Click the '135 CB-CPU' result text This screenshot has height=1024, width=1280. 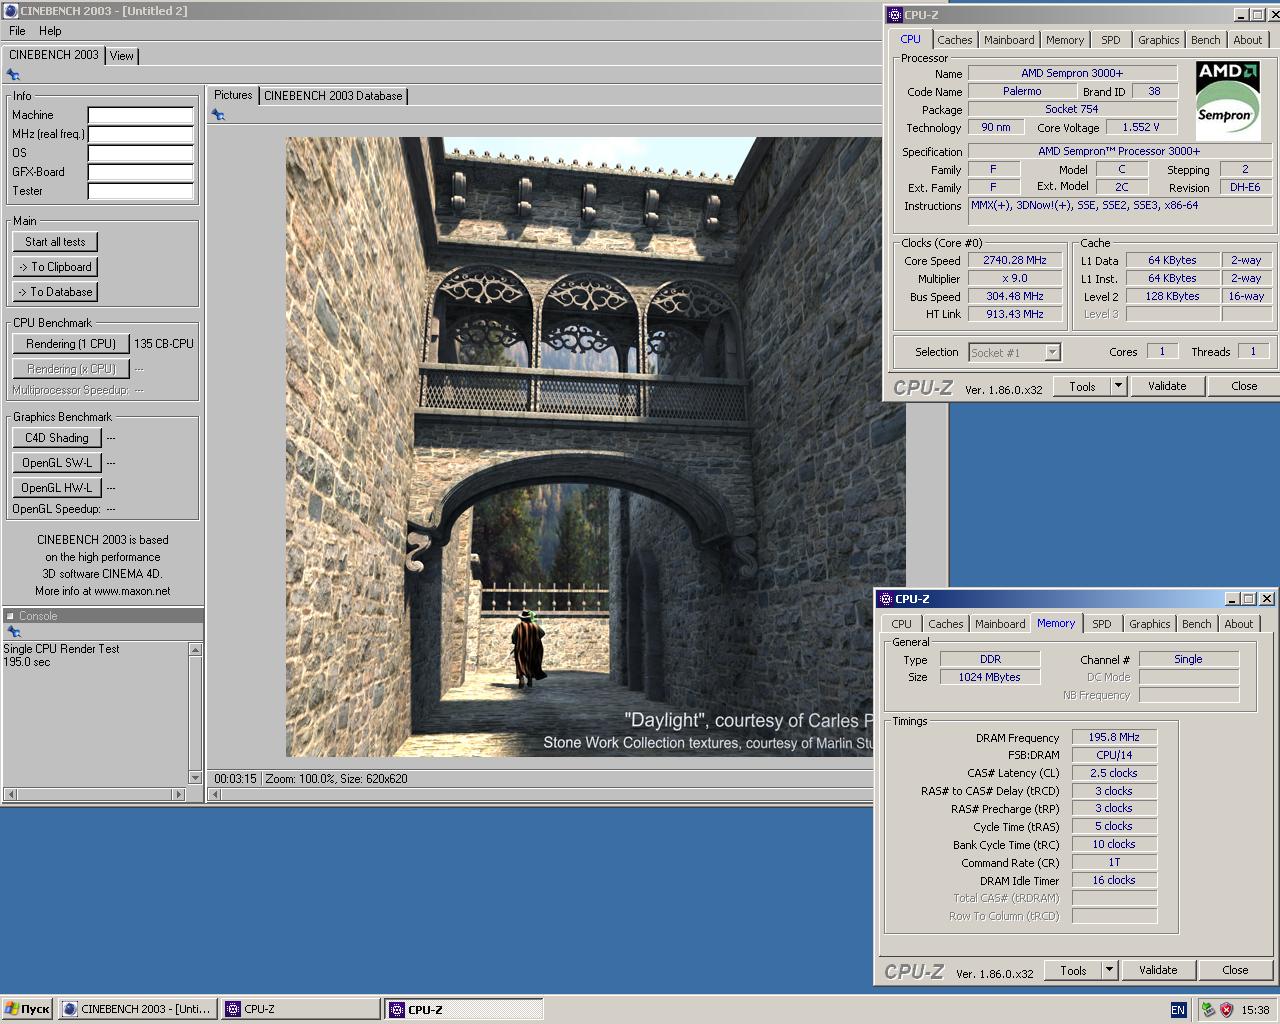164,344
